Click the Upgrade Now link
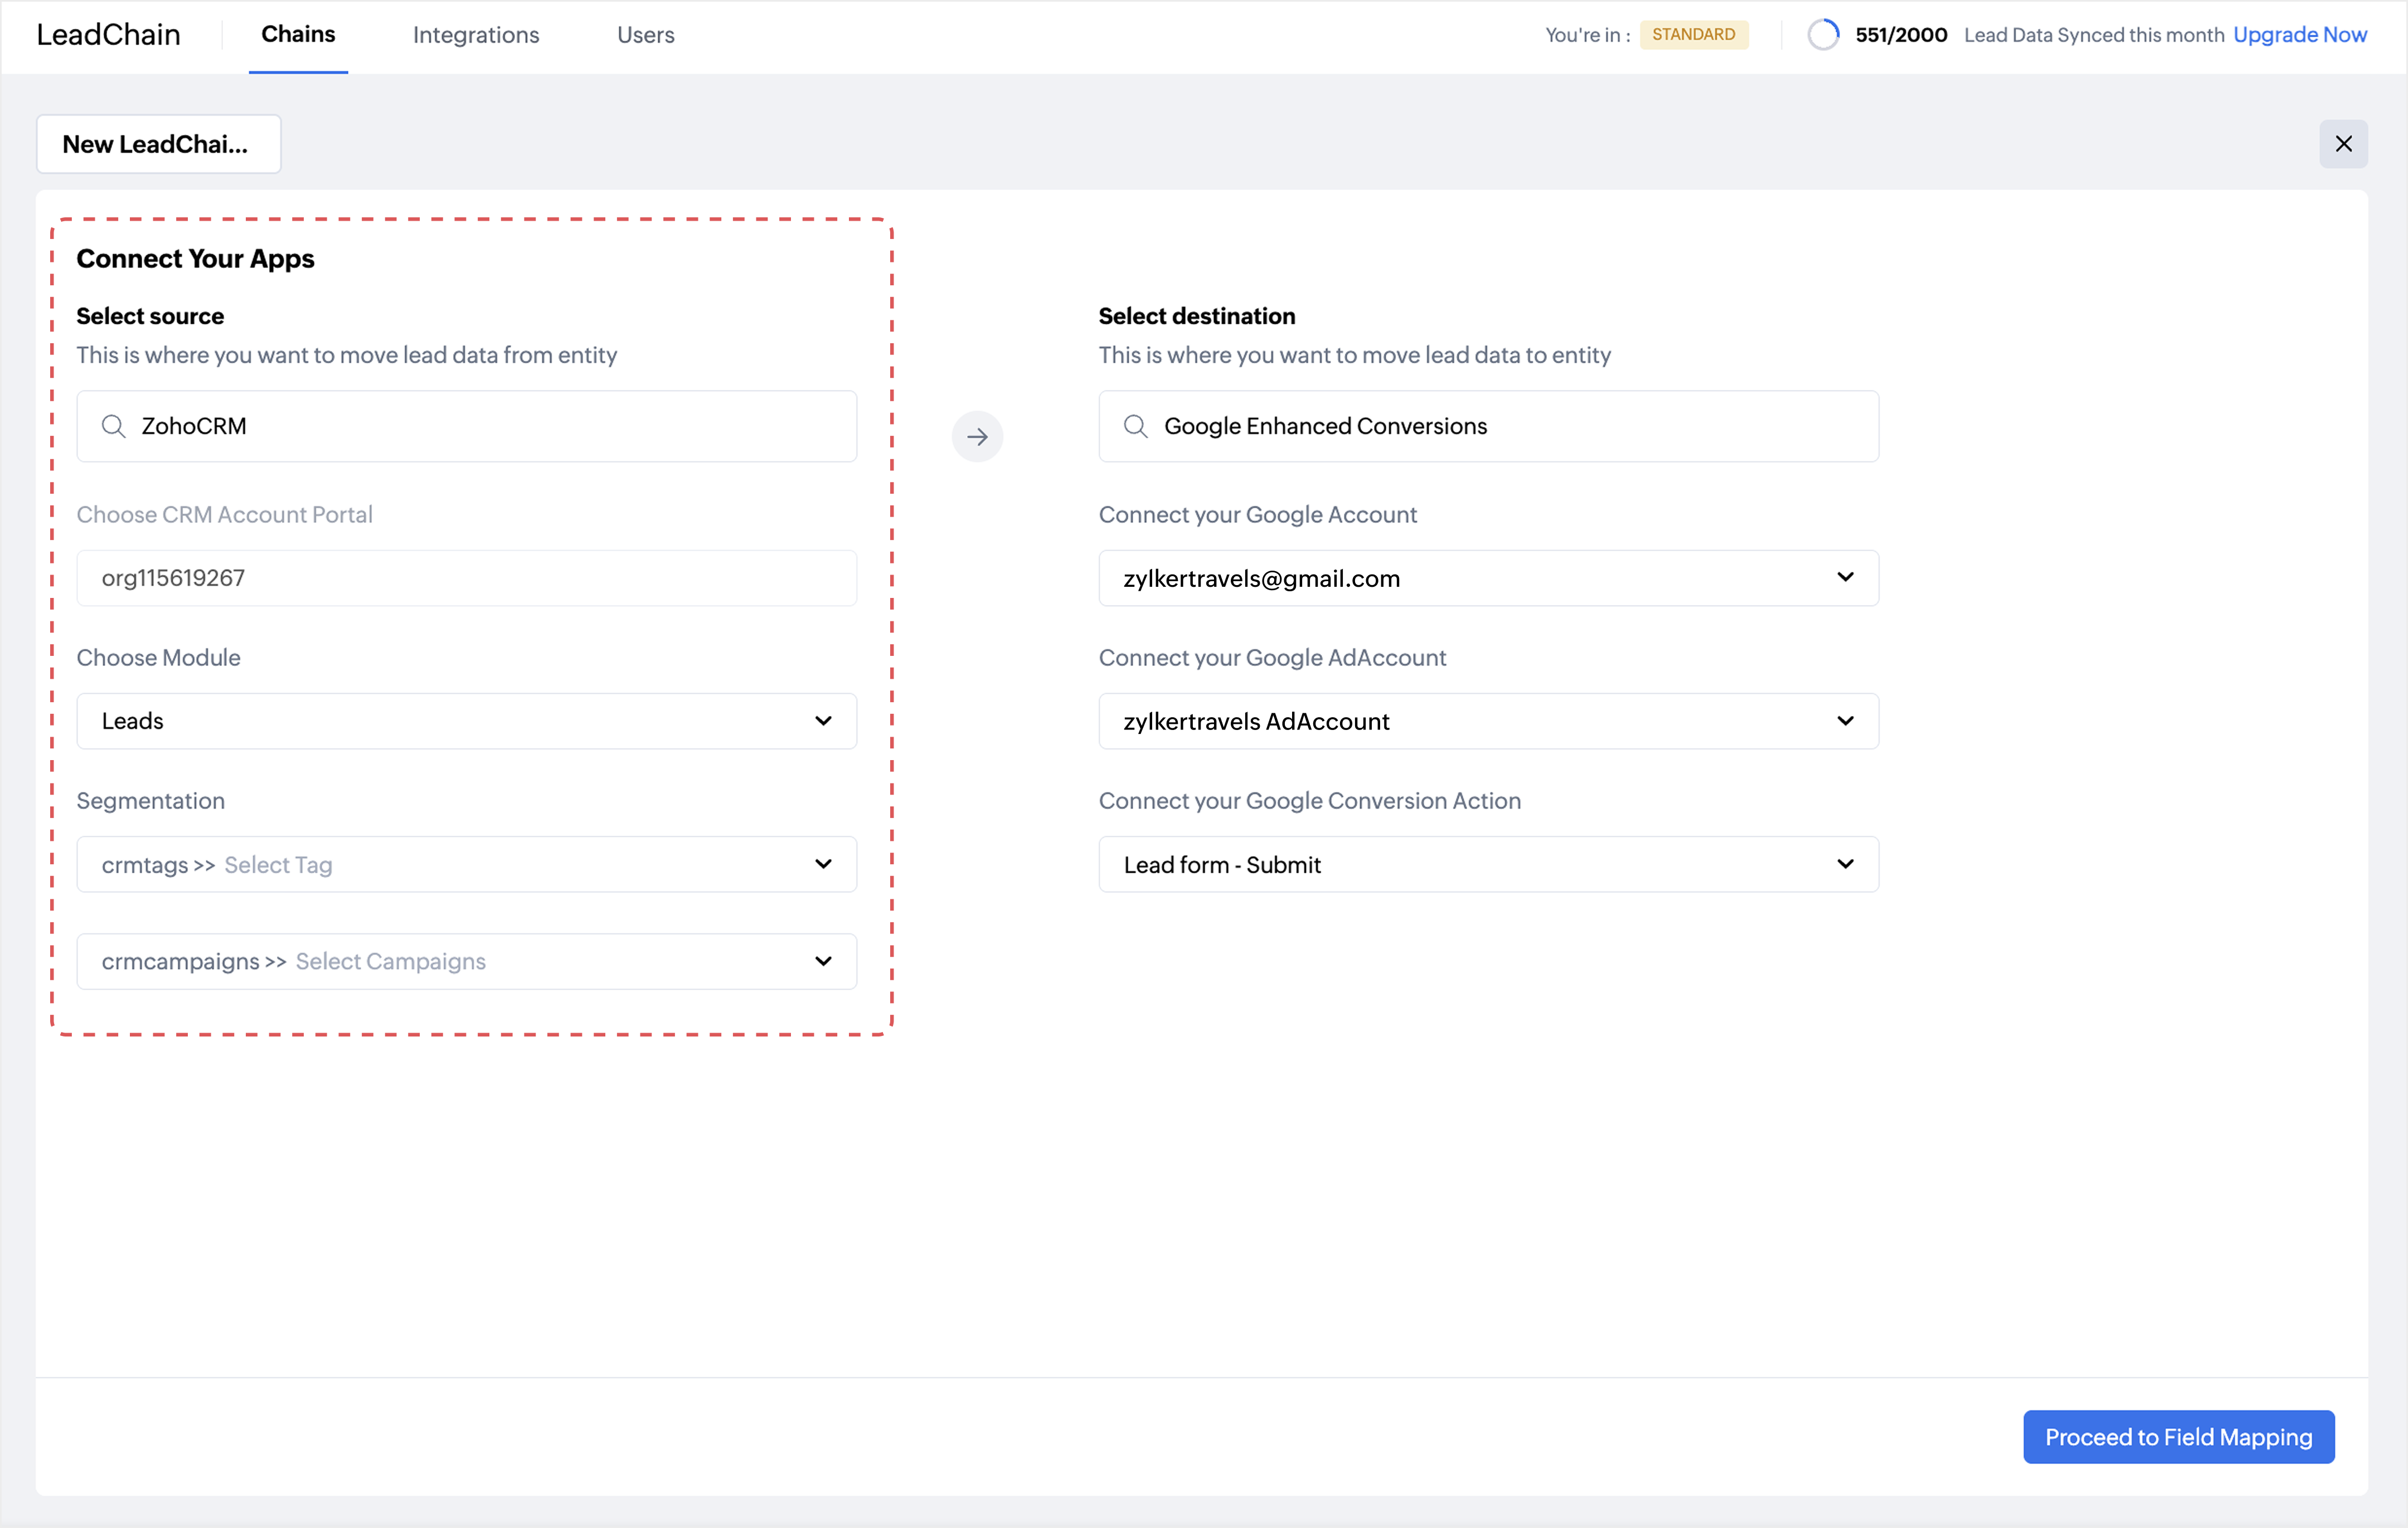 pos(2299,35)
